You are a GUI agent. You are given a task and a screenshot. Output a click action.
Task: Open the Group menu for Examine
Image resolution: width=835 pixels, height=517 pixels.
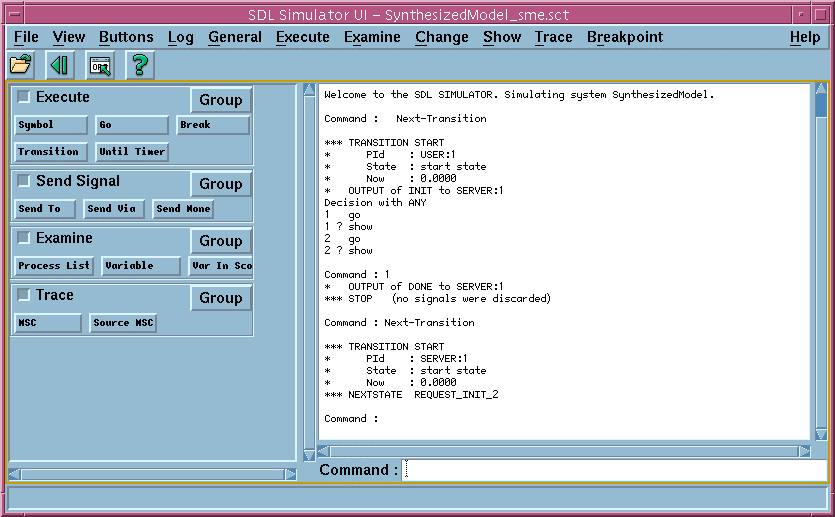point(220,241)
